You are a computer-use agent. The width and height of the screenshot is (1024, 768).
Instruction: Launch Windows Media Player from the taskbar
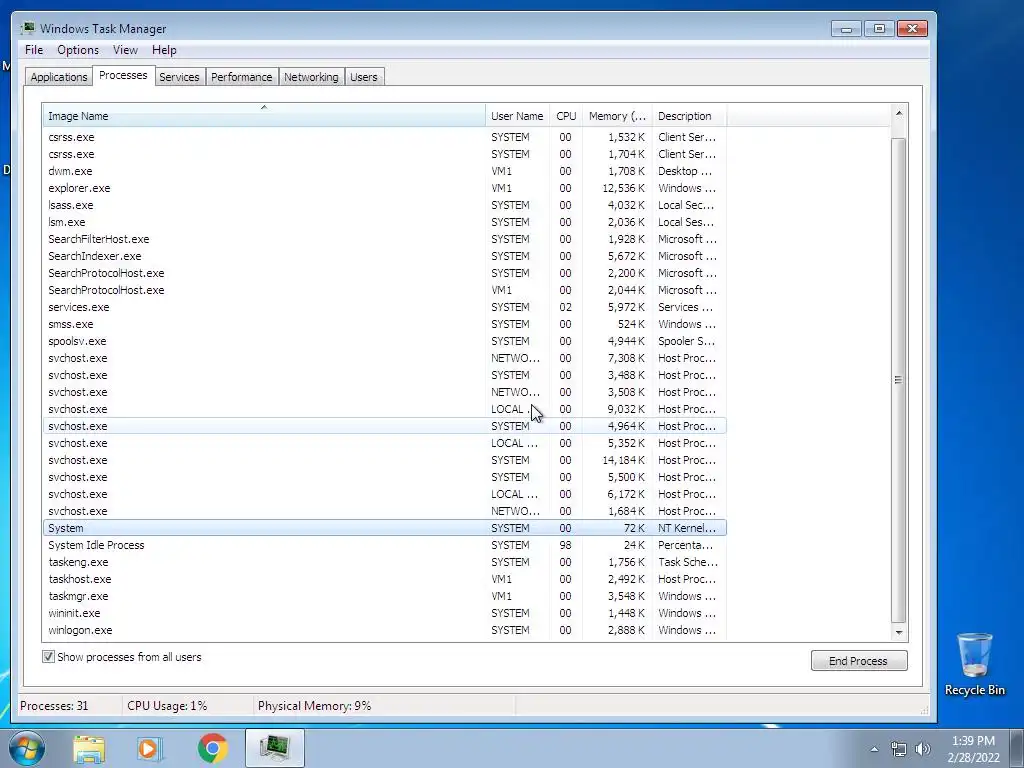coord(150,749)
